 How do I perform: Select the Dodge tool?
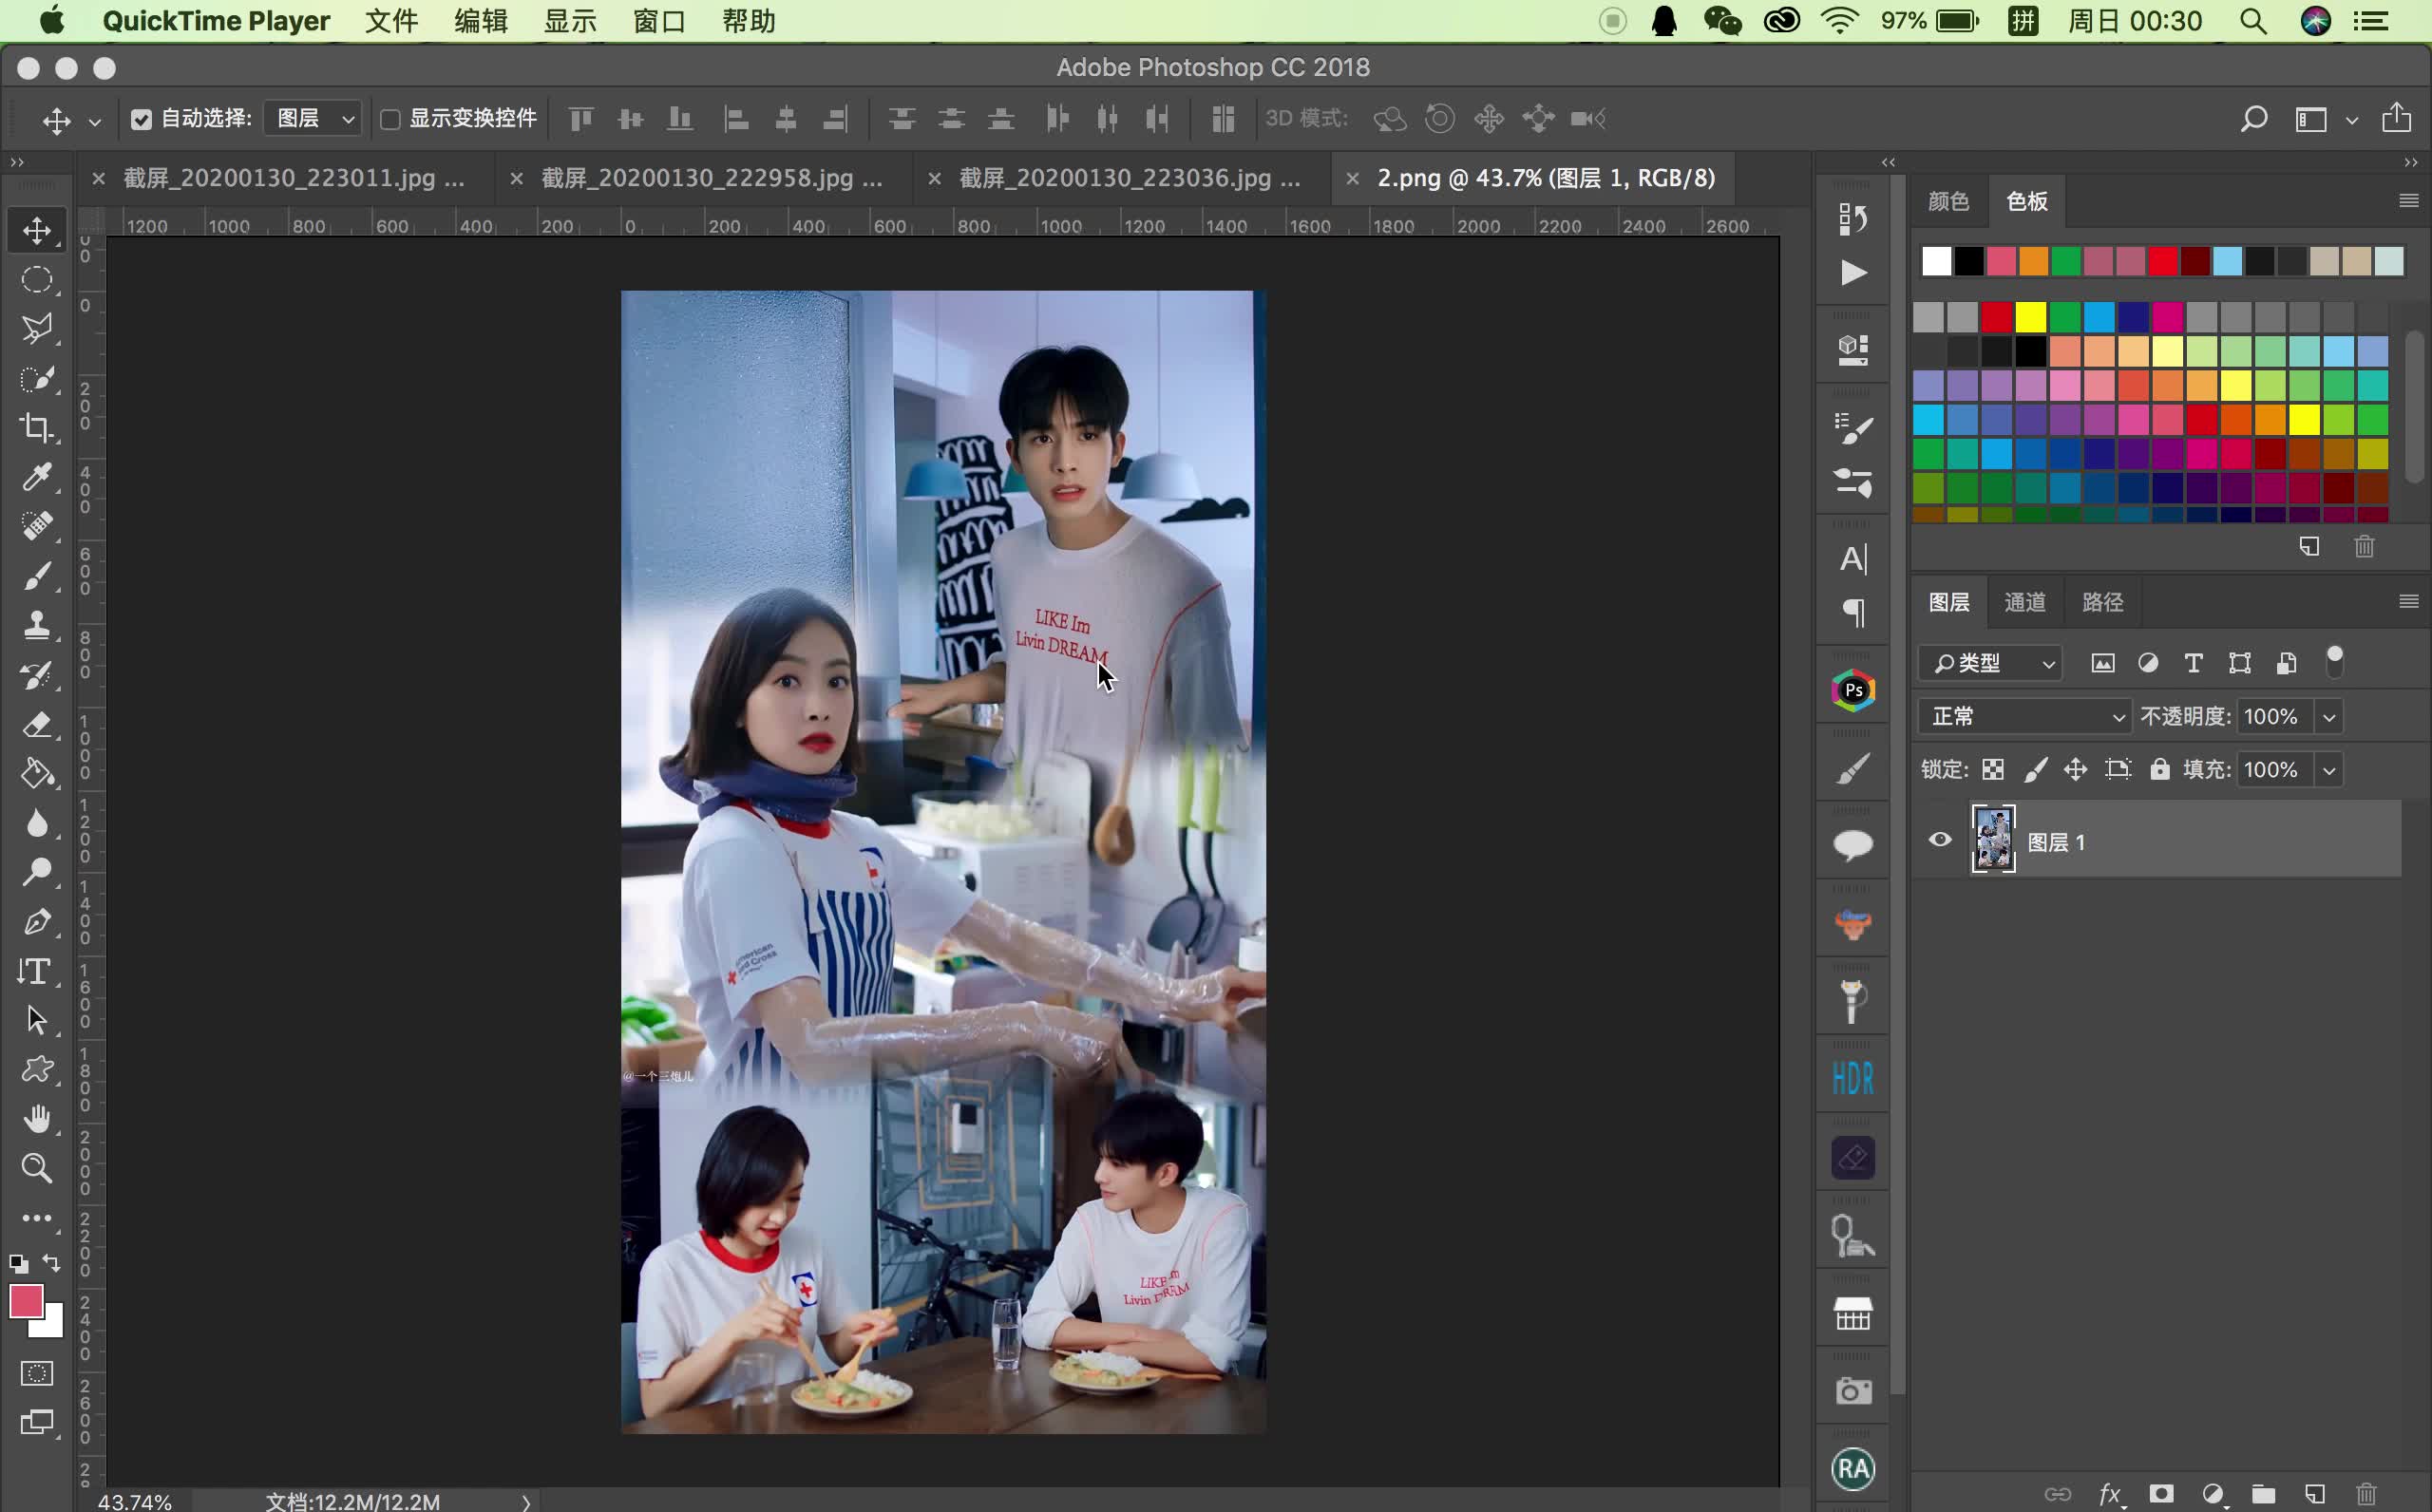click(37, 872)
